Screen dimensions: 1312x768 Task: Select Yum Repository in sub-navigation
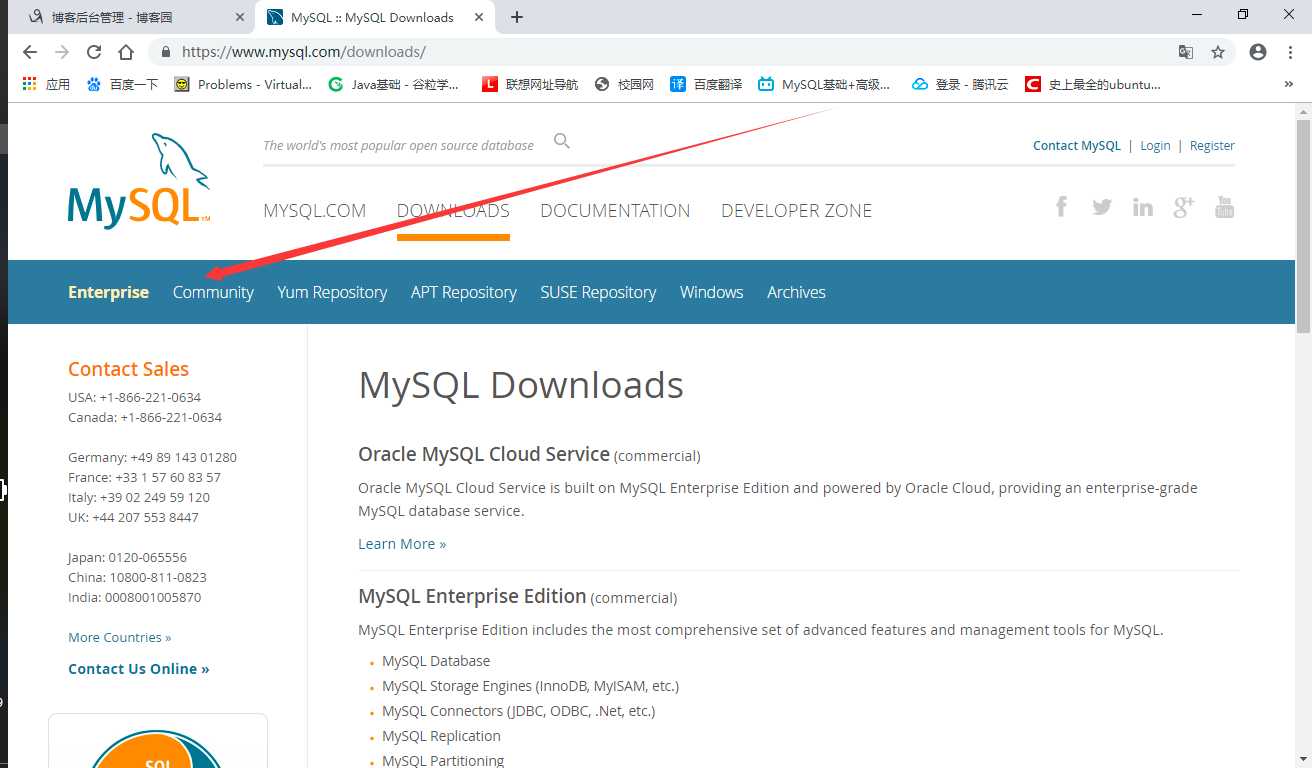point(332,292)
